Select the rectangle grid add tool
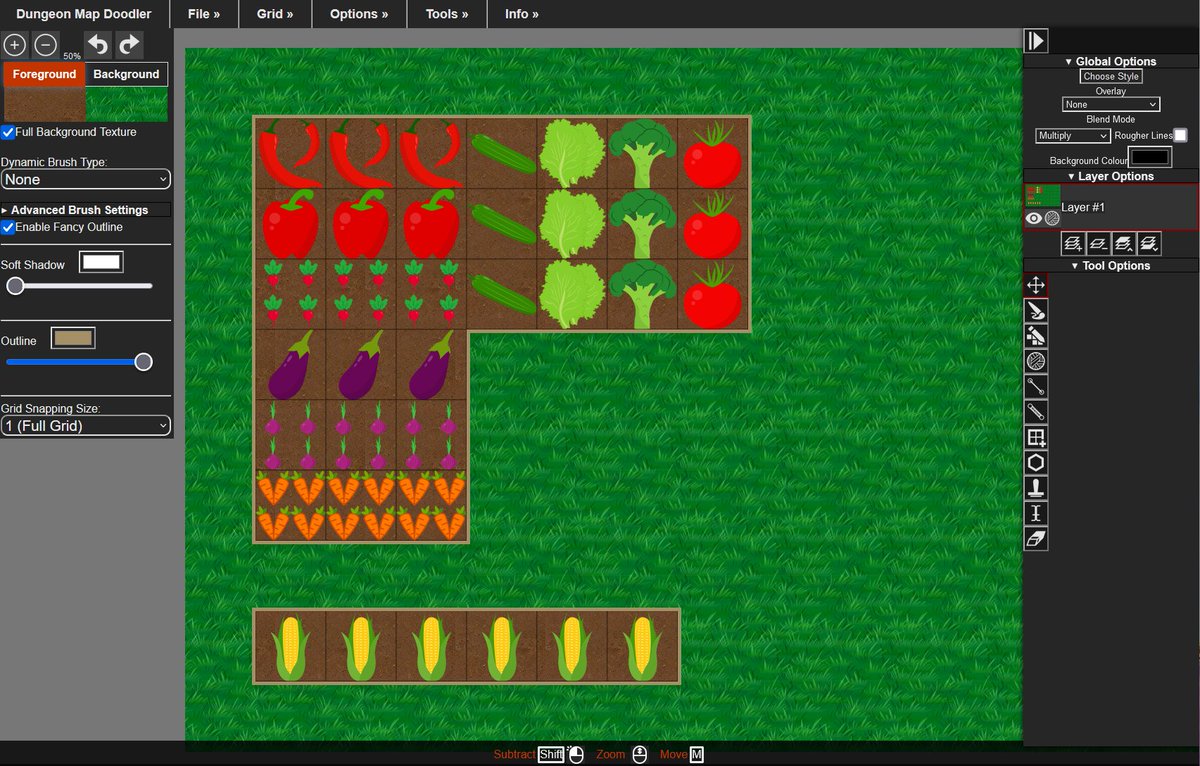Image resolution: width=1200 pixels, height=766 pixels. point(1036,437)
